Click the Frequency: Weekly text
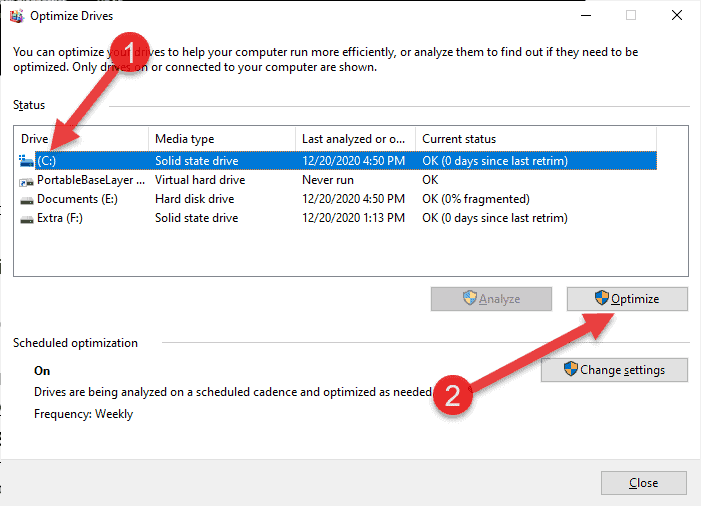The image size is (701, 506). point(84,414)
